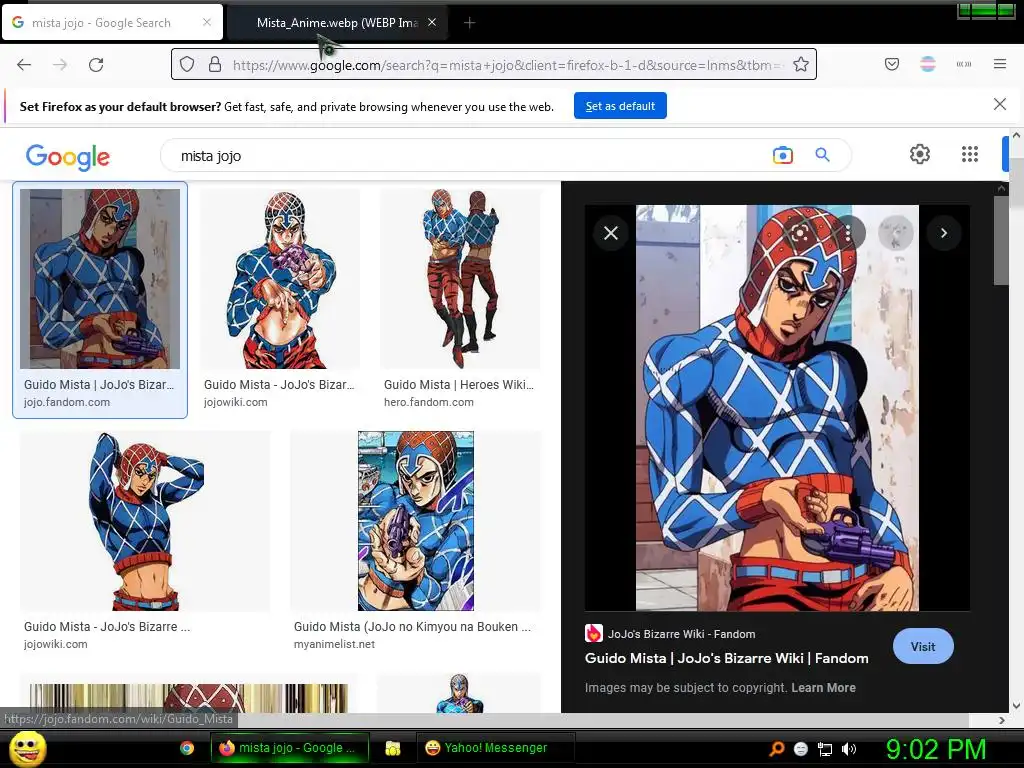Open the Google apps grid

tap(970, 154)
